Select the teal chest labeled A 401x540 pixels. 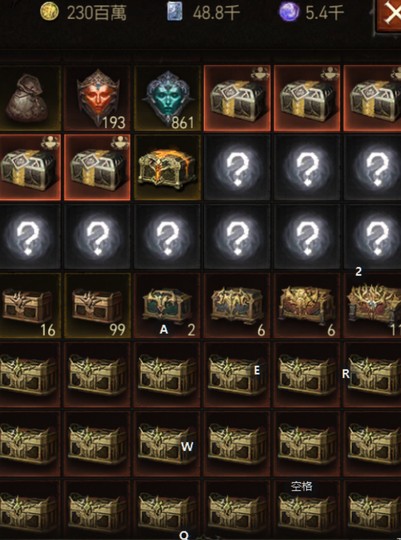click(167, 305)
